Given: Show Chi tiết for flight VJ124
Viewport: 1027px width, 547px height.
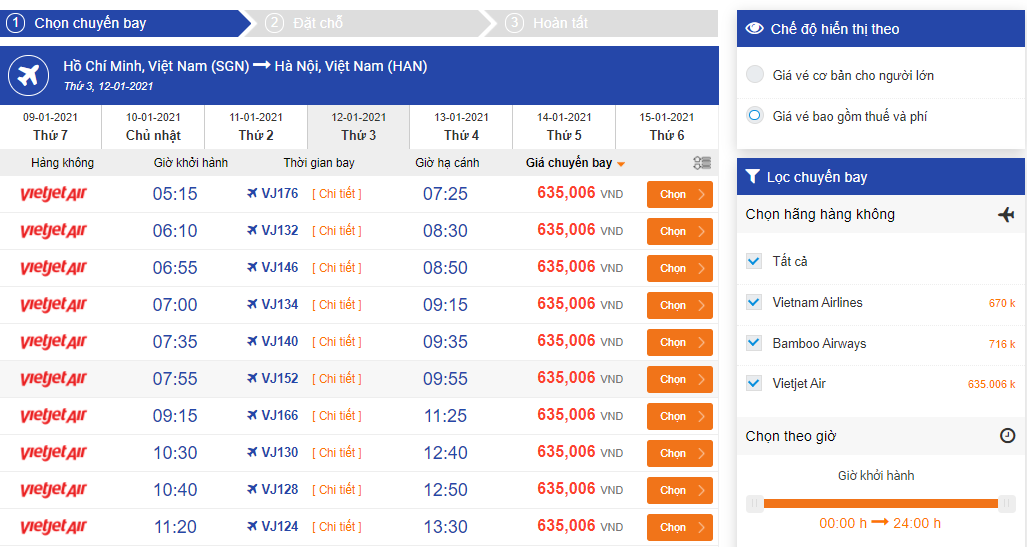Looking at the screenshot, I should coord(337,527).
